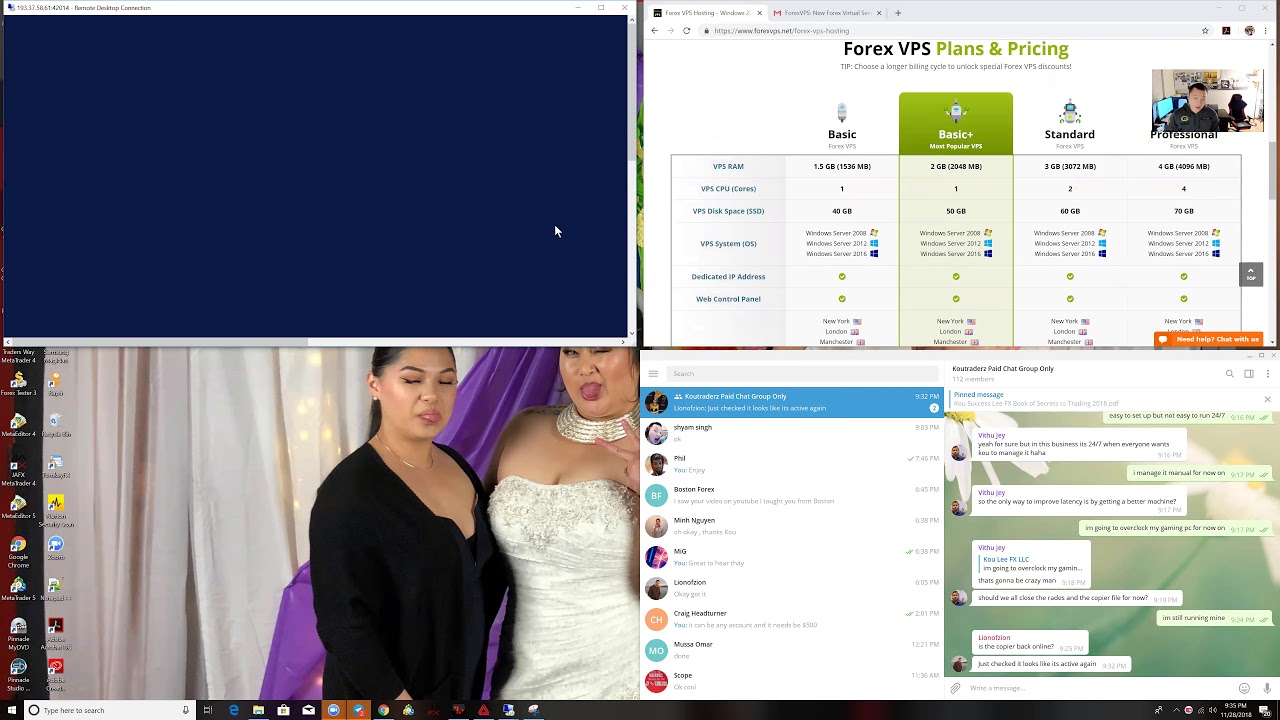
Task: Click the Write a message field
Action: pos(1100,688)
